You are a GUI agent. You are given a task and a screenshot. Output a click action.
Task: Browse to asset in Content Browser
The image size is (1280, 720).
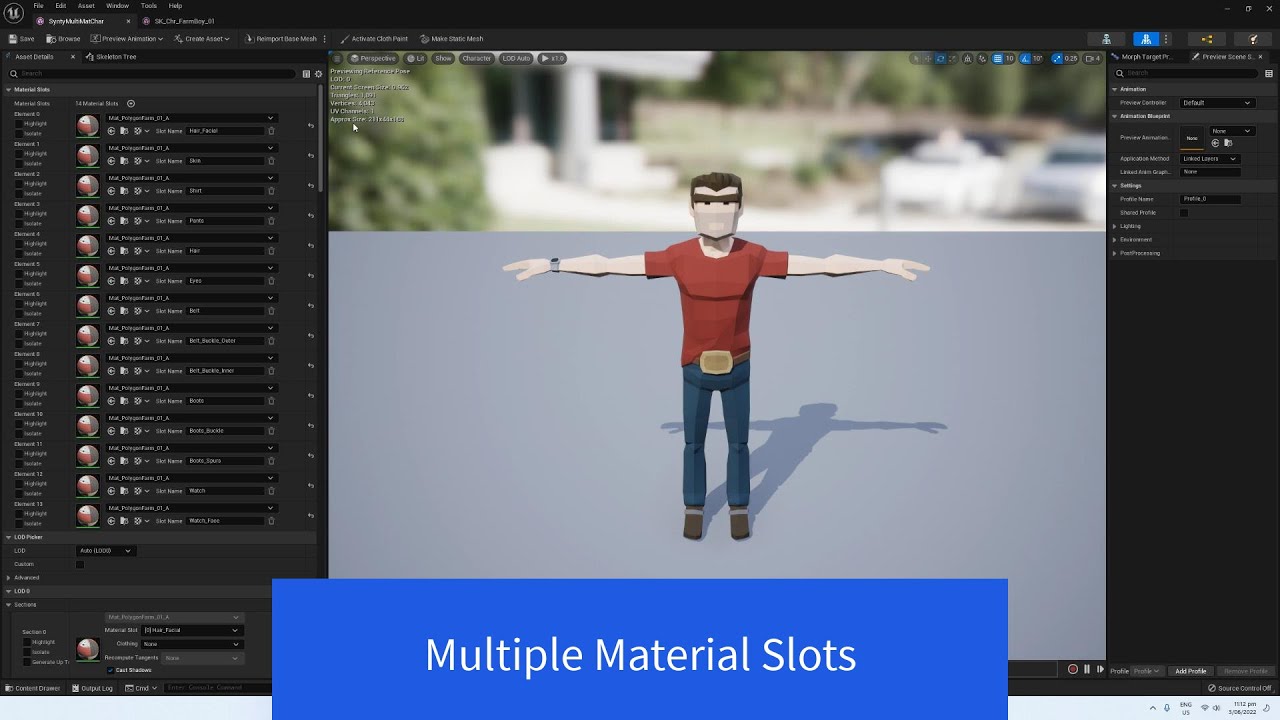pyautogui.click(x=63, y=39)
